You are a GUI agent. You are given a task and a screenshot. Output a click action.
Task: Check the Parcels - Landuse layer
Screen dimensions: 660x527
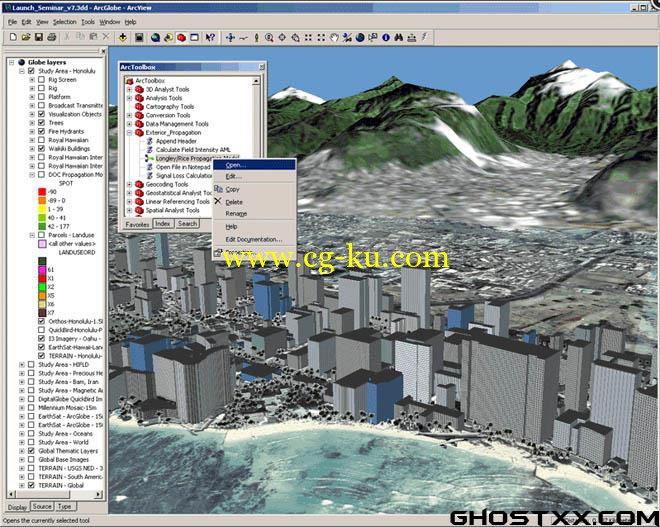click(41, 235)
